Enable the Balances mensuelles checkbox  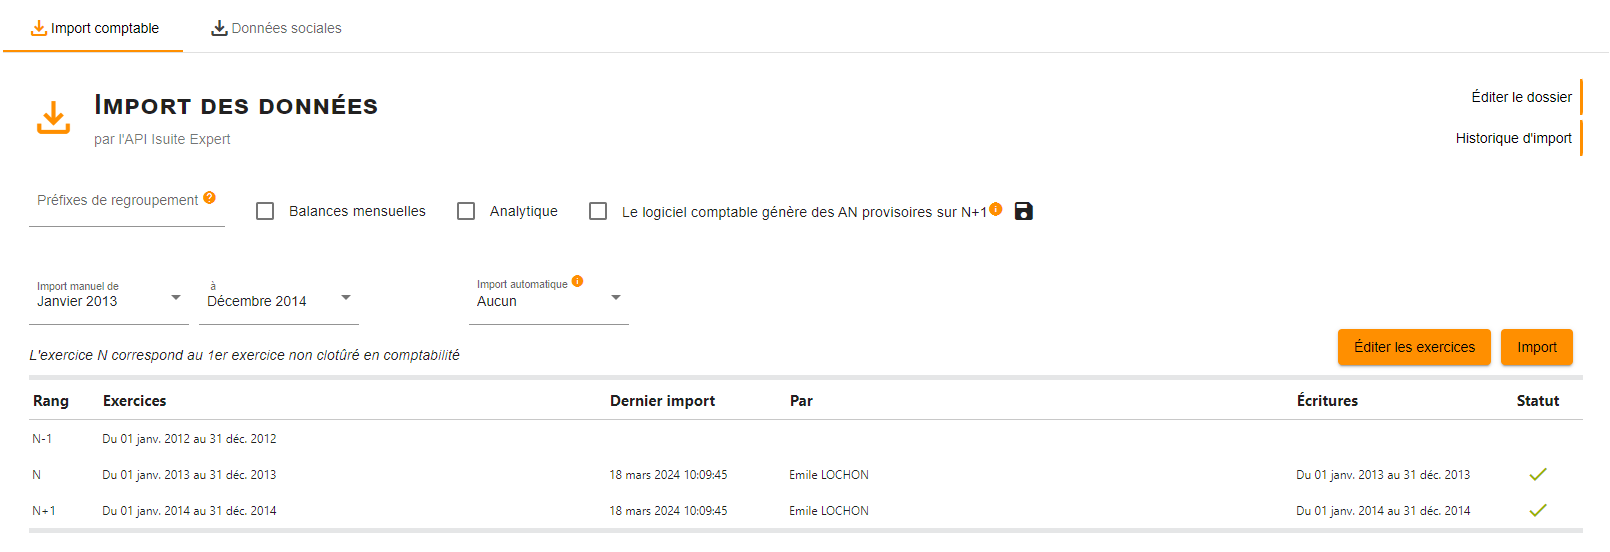pos(265,211)
